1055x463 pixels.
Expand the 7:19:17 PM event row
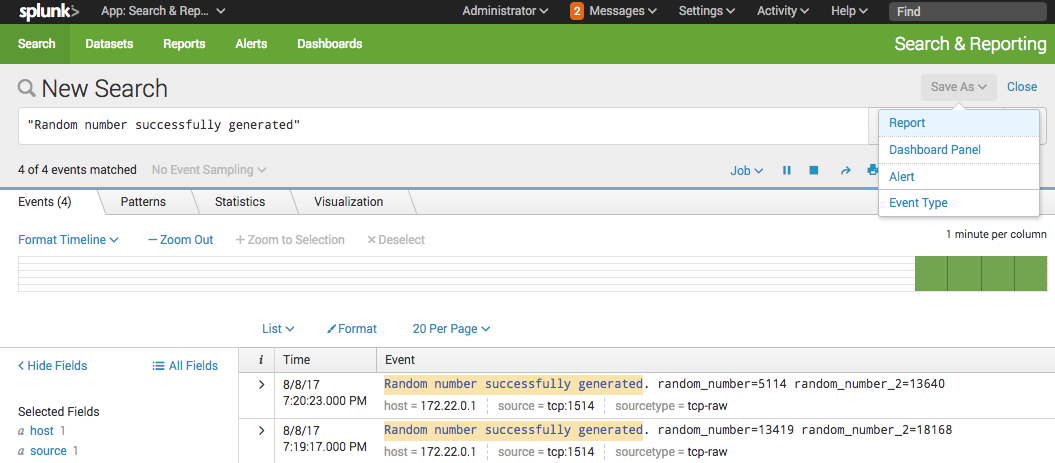[261, 430]
